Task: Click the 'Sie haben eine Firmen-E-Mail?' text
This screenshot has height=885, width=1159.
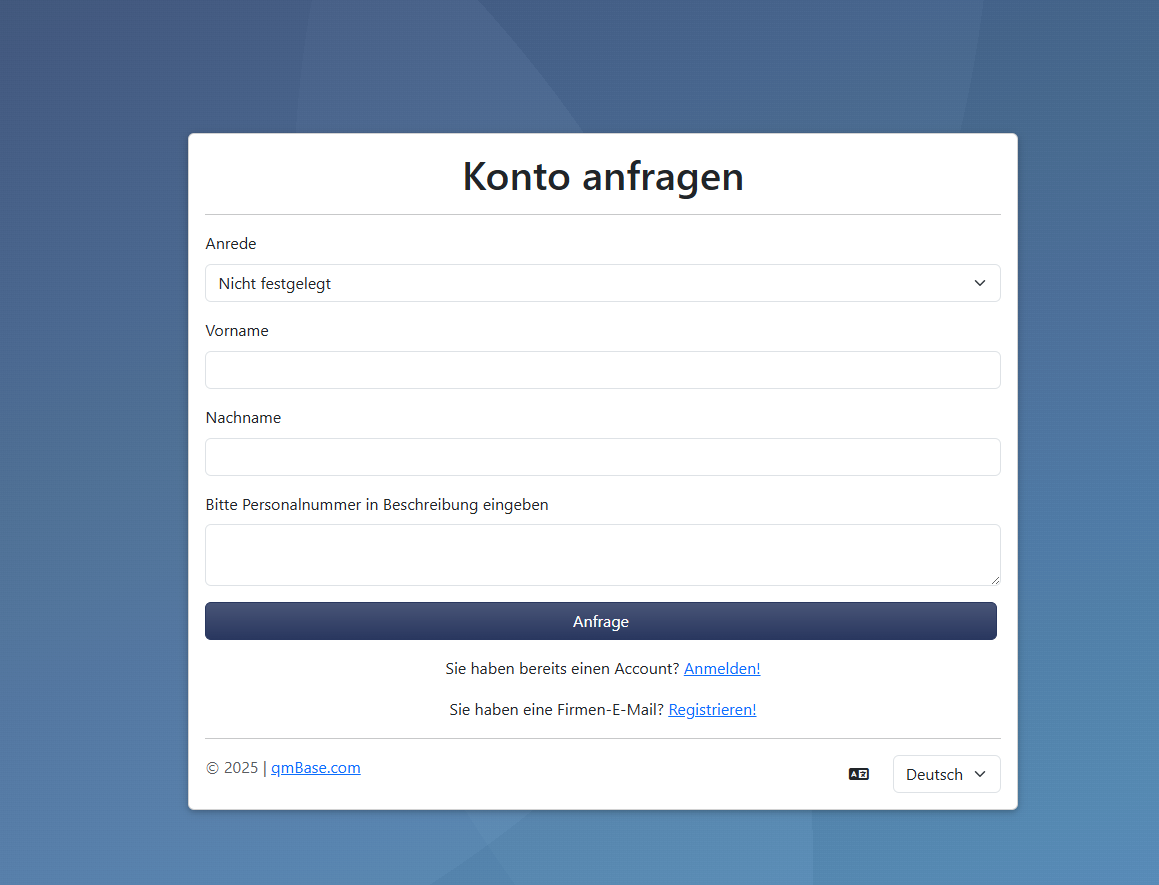Action: point(556,710)
